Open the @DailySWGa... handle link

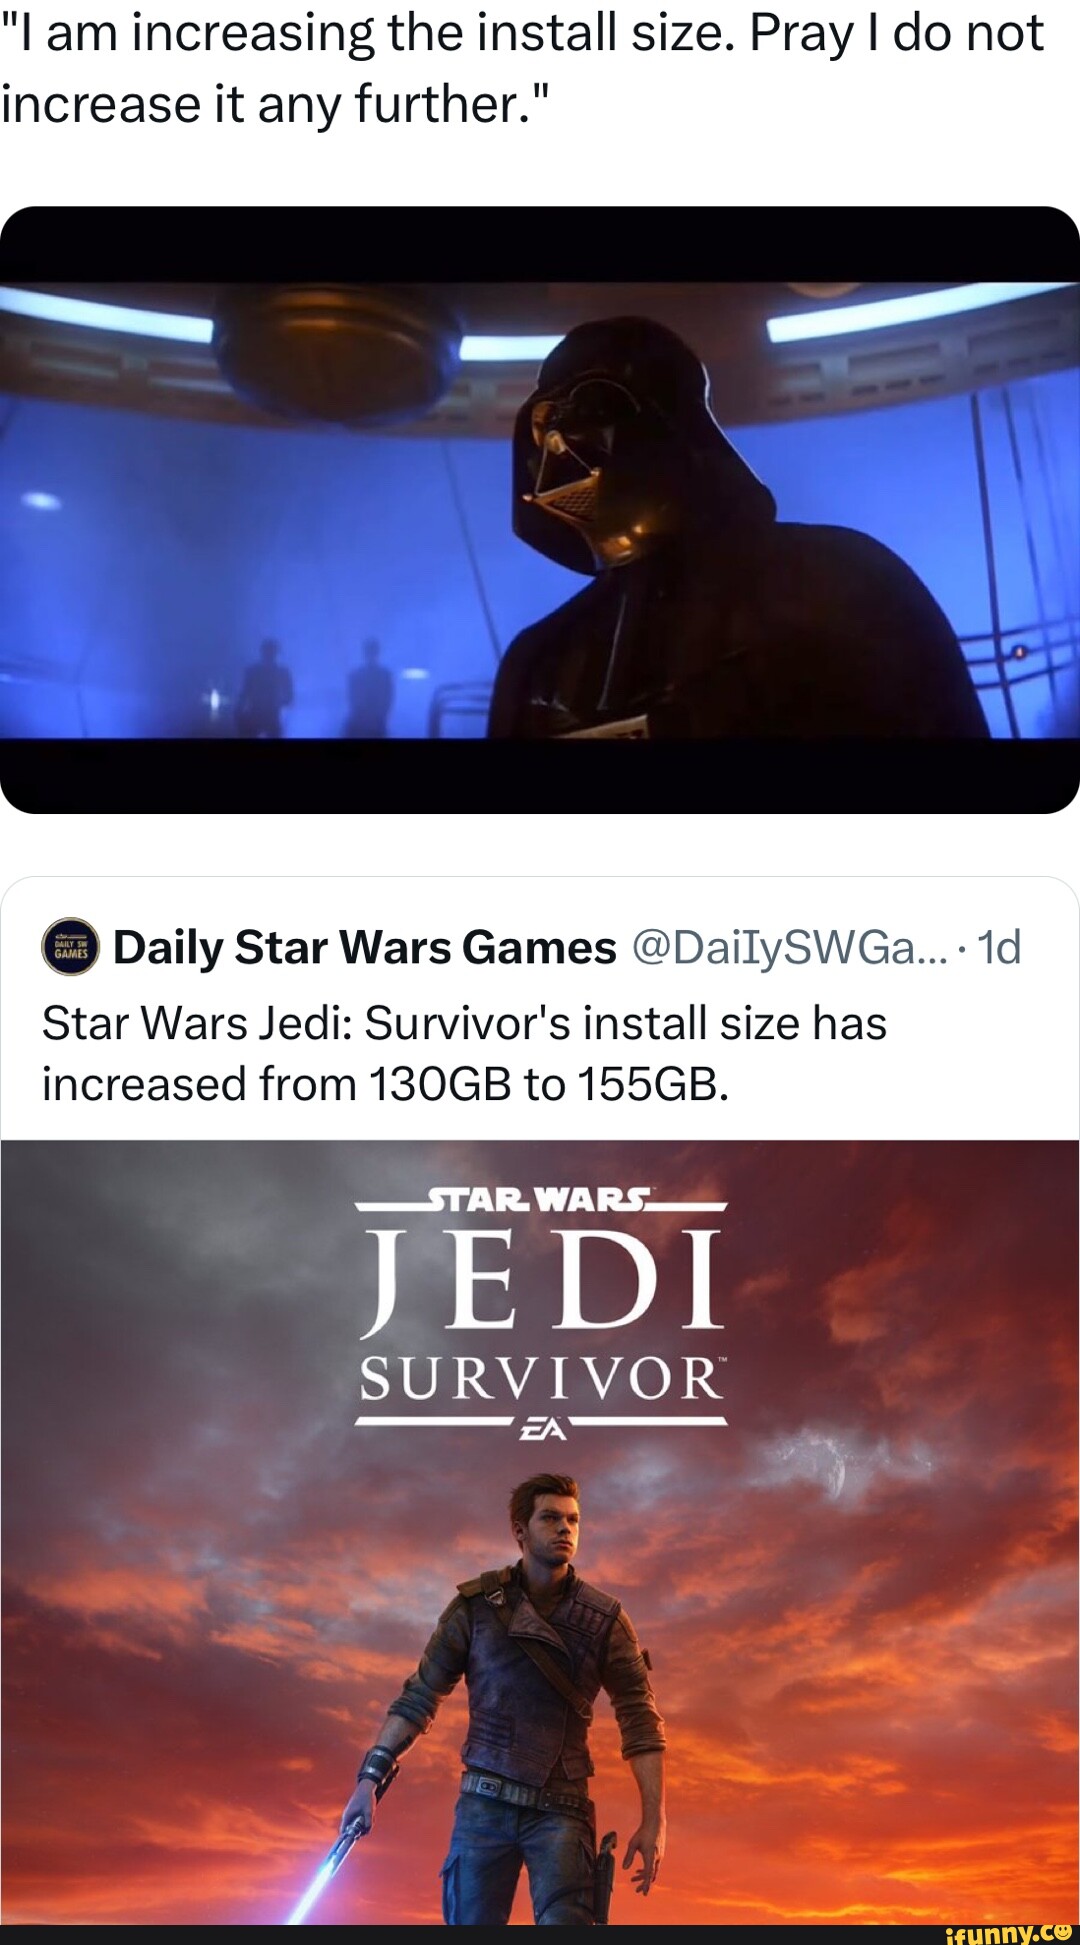pyautogui.click(x=789, y=947)
